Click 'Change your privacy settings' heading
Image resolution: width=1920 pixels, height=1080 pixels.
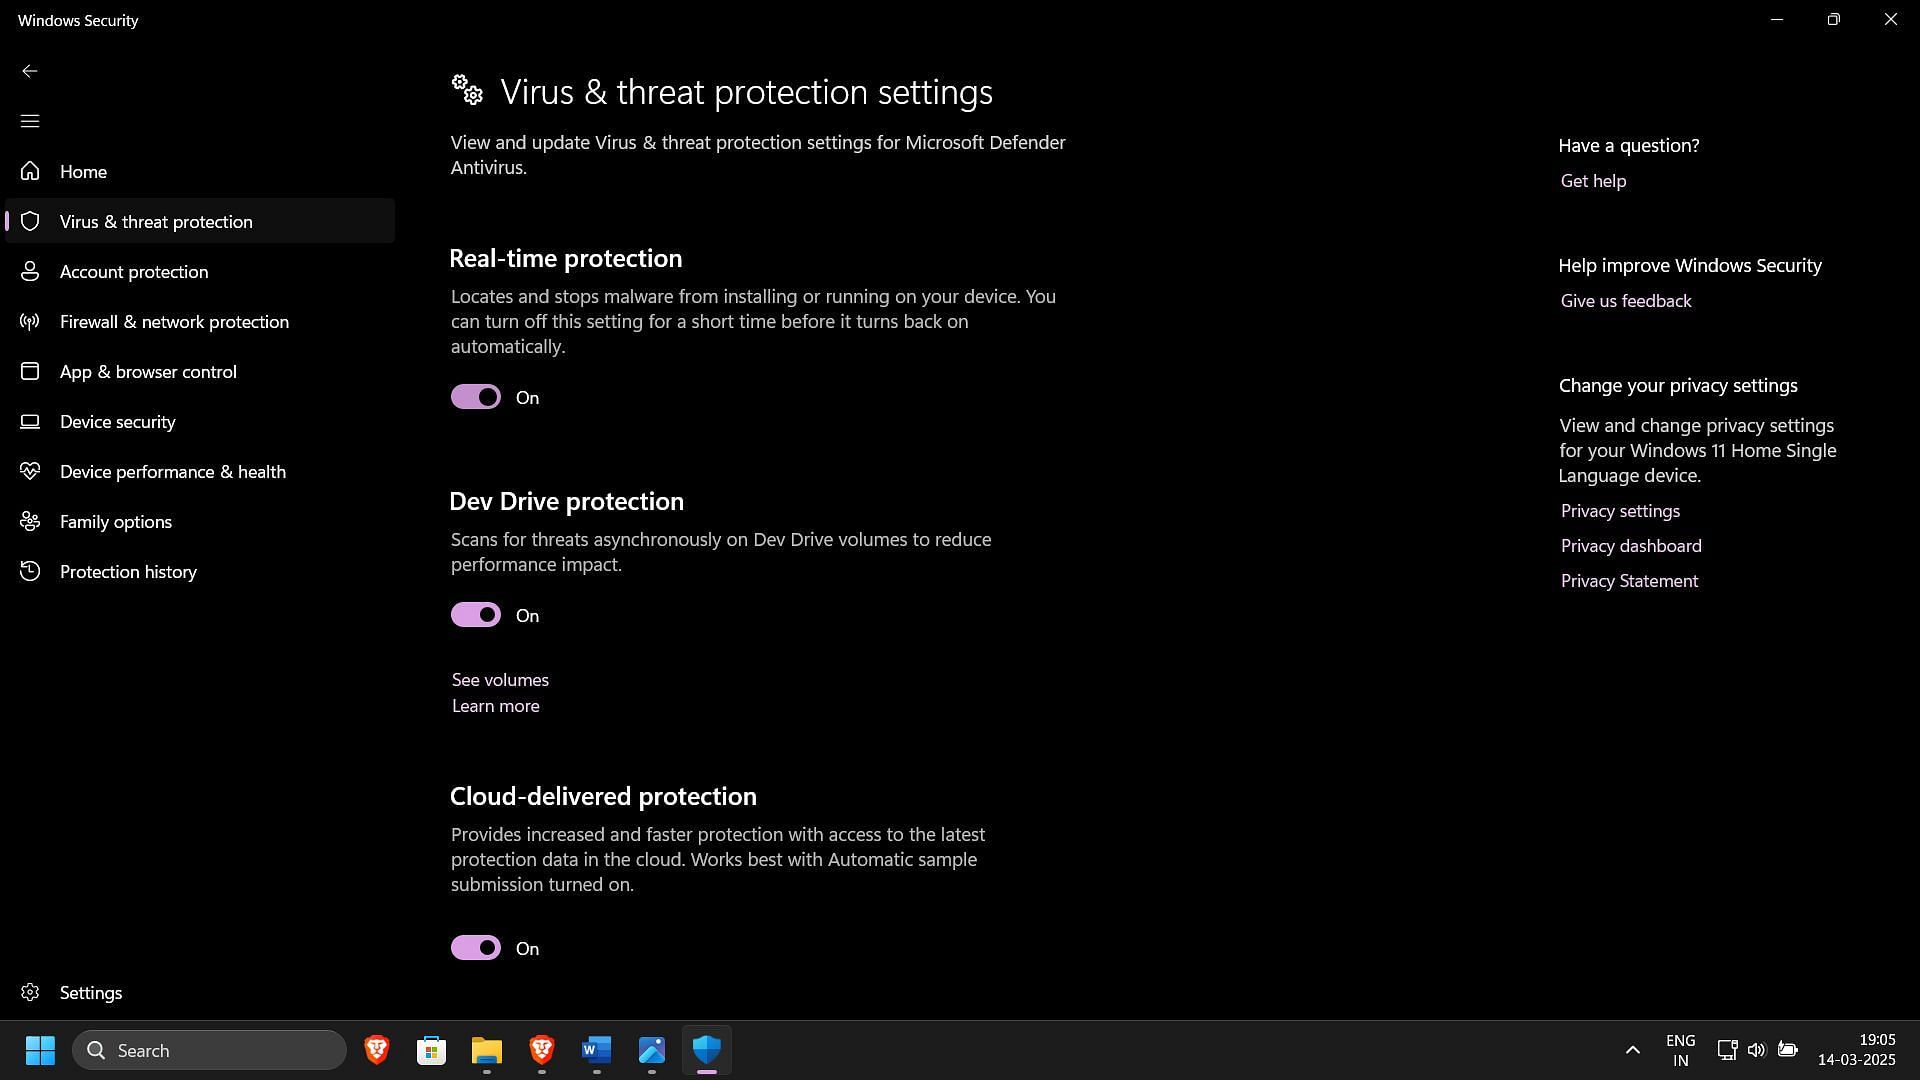click(x=1677, y=385)
